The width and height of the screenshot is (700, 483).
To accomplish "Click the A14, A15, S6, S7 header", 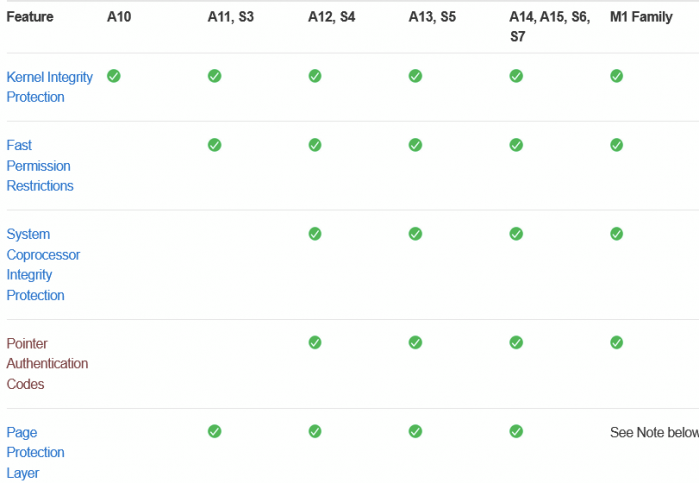I will (549, 26).
